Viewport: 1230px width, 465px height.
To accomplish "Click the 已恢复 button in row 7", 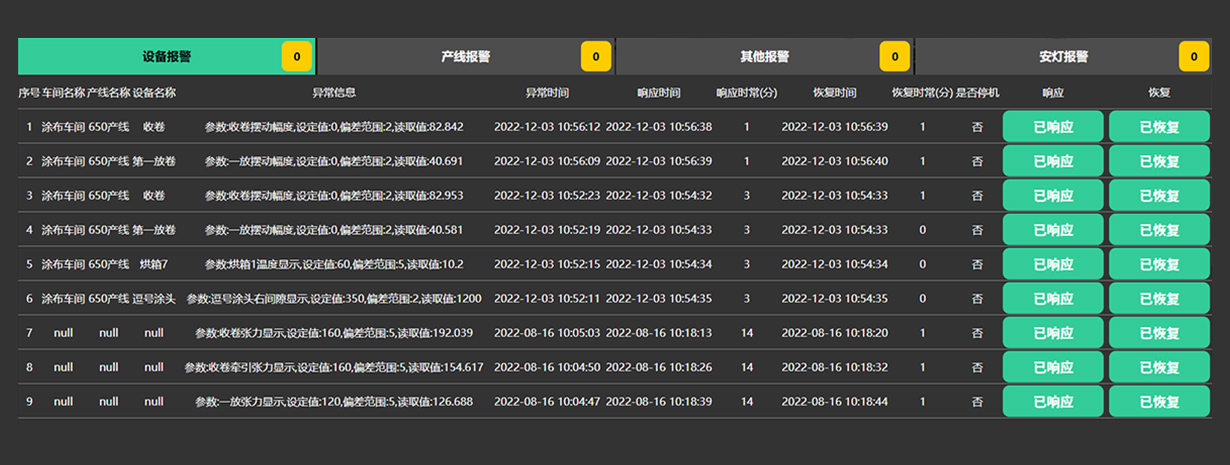I will (1159, 333).
